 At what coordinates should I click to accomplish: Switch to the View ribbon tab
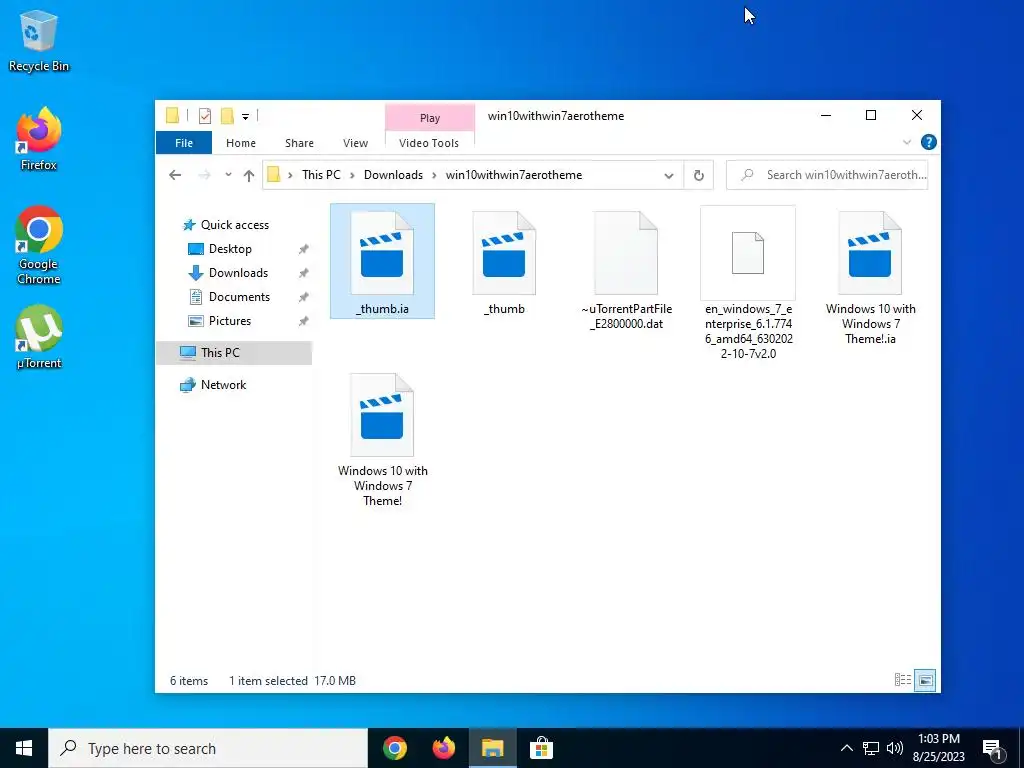(355, 143)
